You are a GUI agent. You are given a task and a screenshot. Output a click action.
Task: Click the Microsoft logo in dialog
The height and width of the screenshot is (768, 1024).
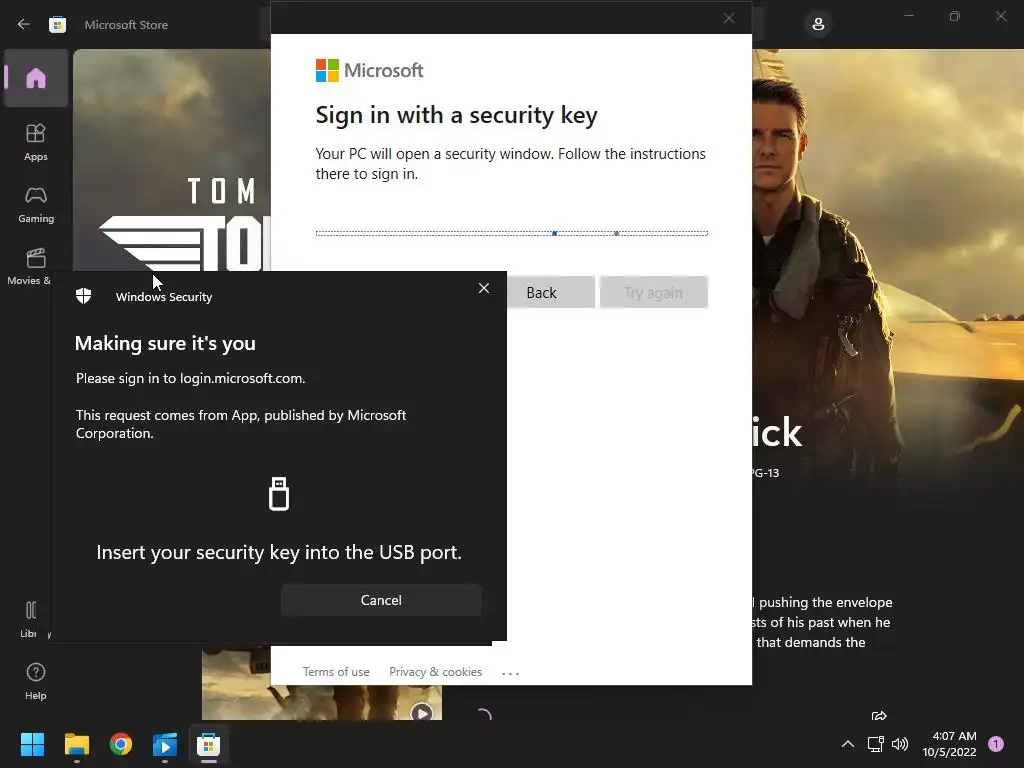(x=370, y=71)
